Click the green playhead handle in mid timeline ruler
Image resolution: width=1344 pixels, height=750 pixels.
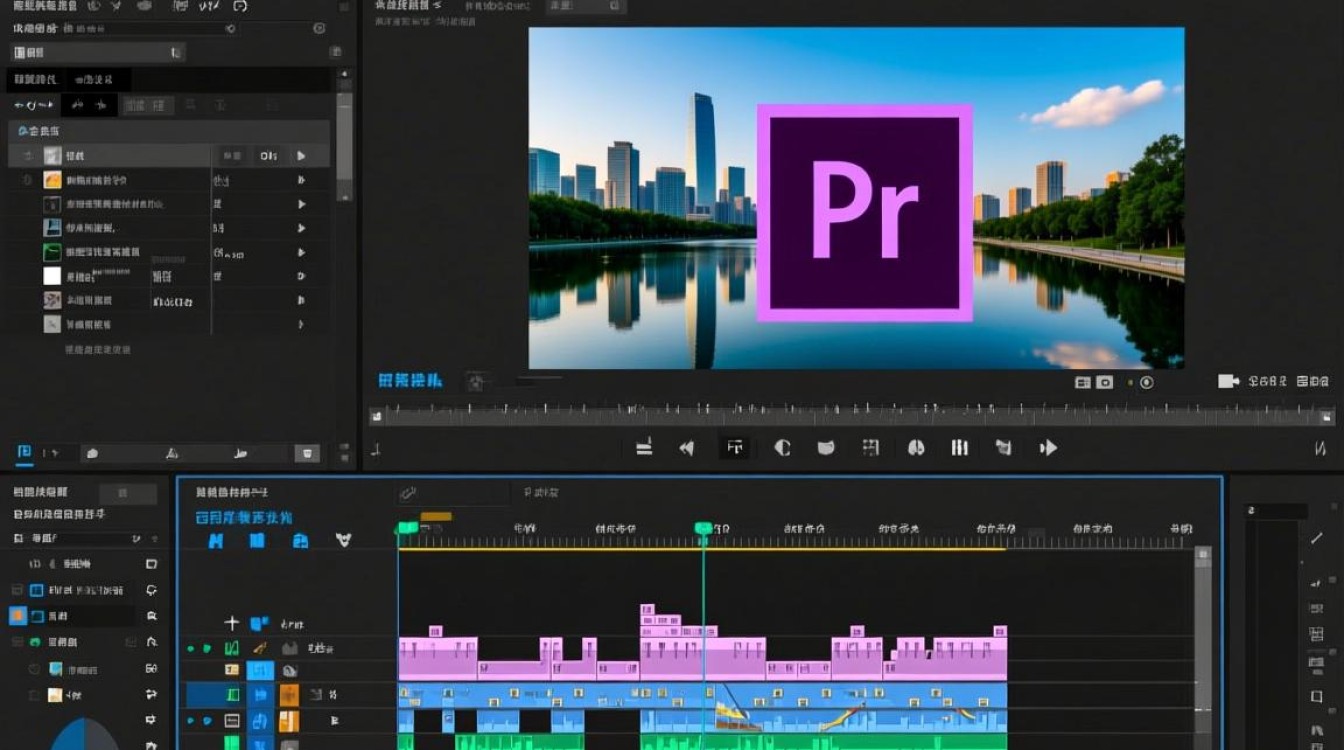pos(703,527)
